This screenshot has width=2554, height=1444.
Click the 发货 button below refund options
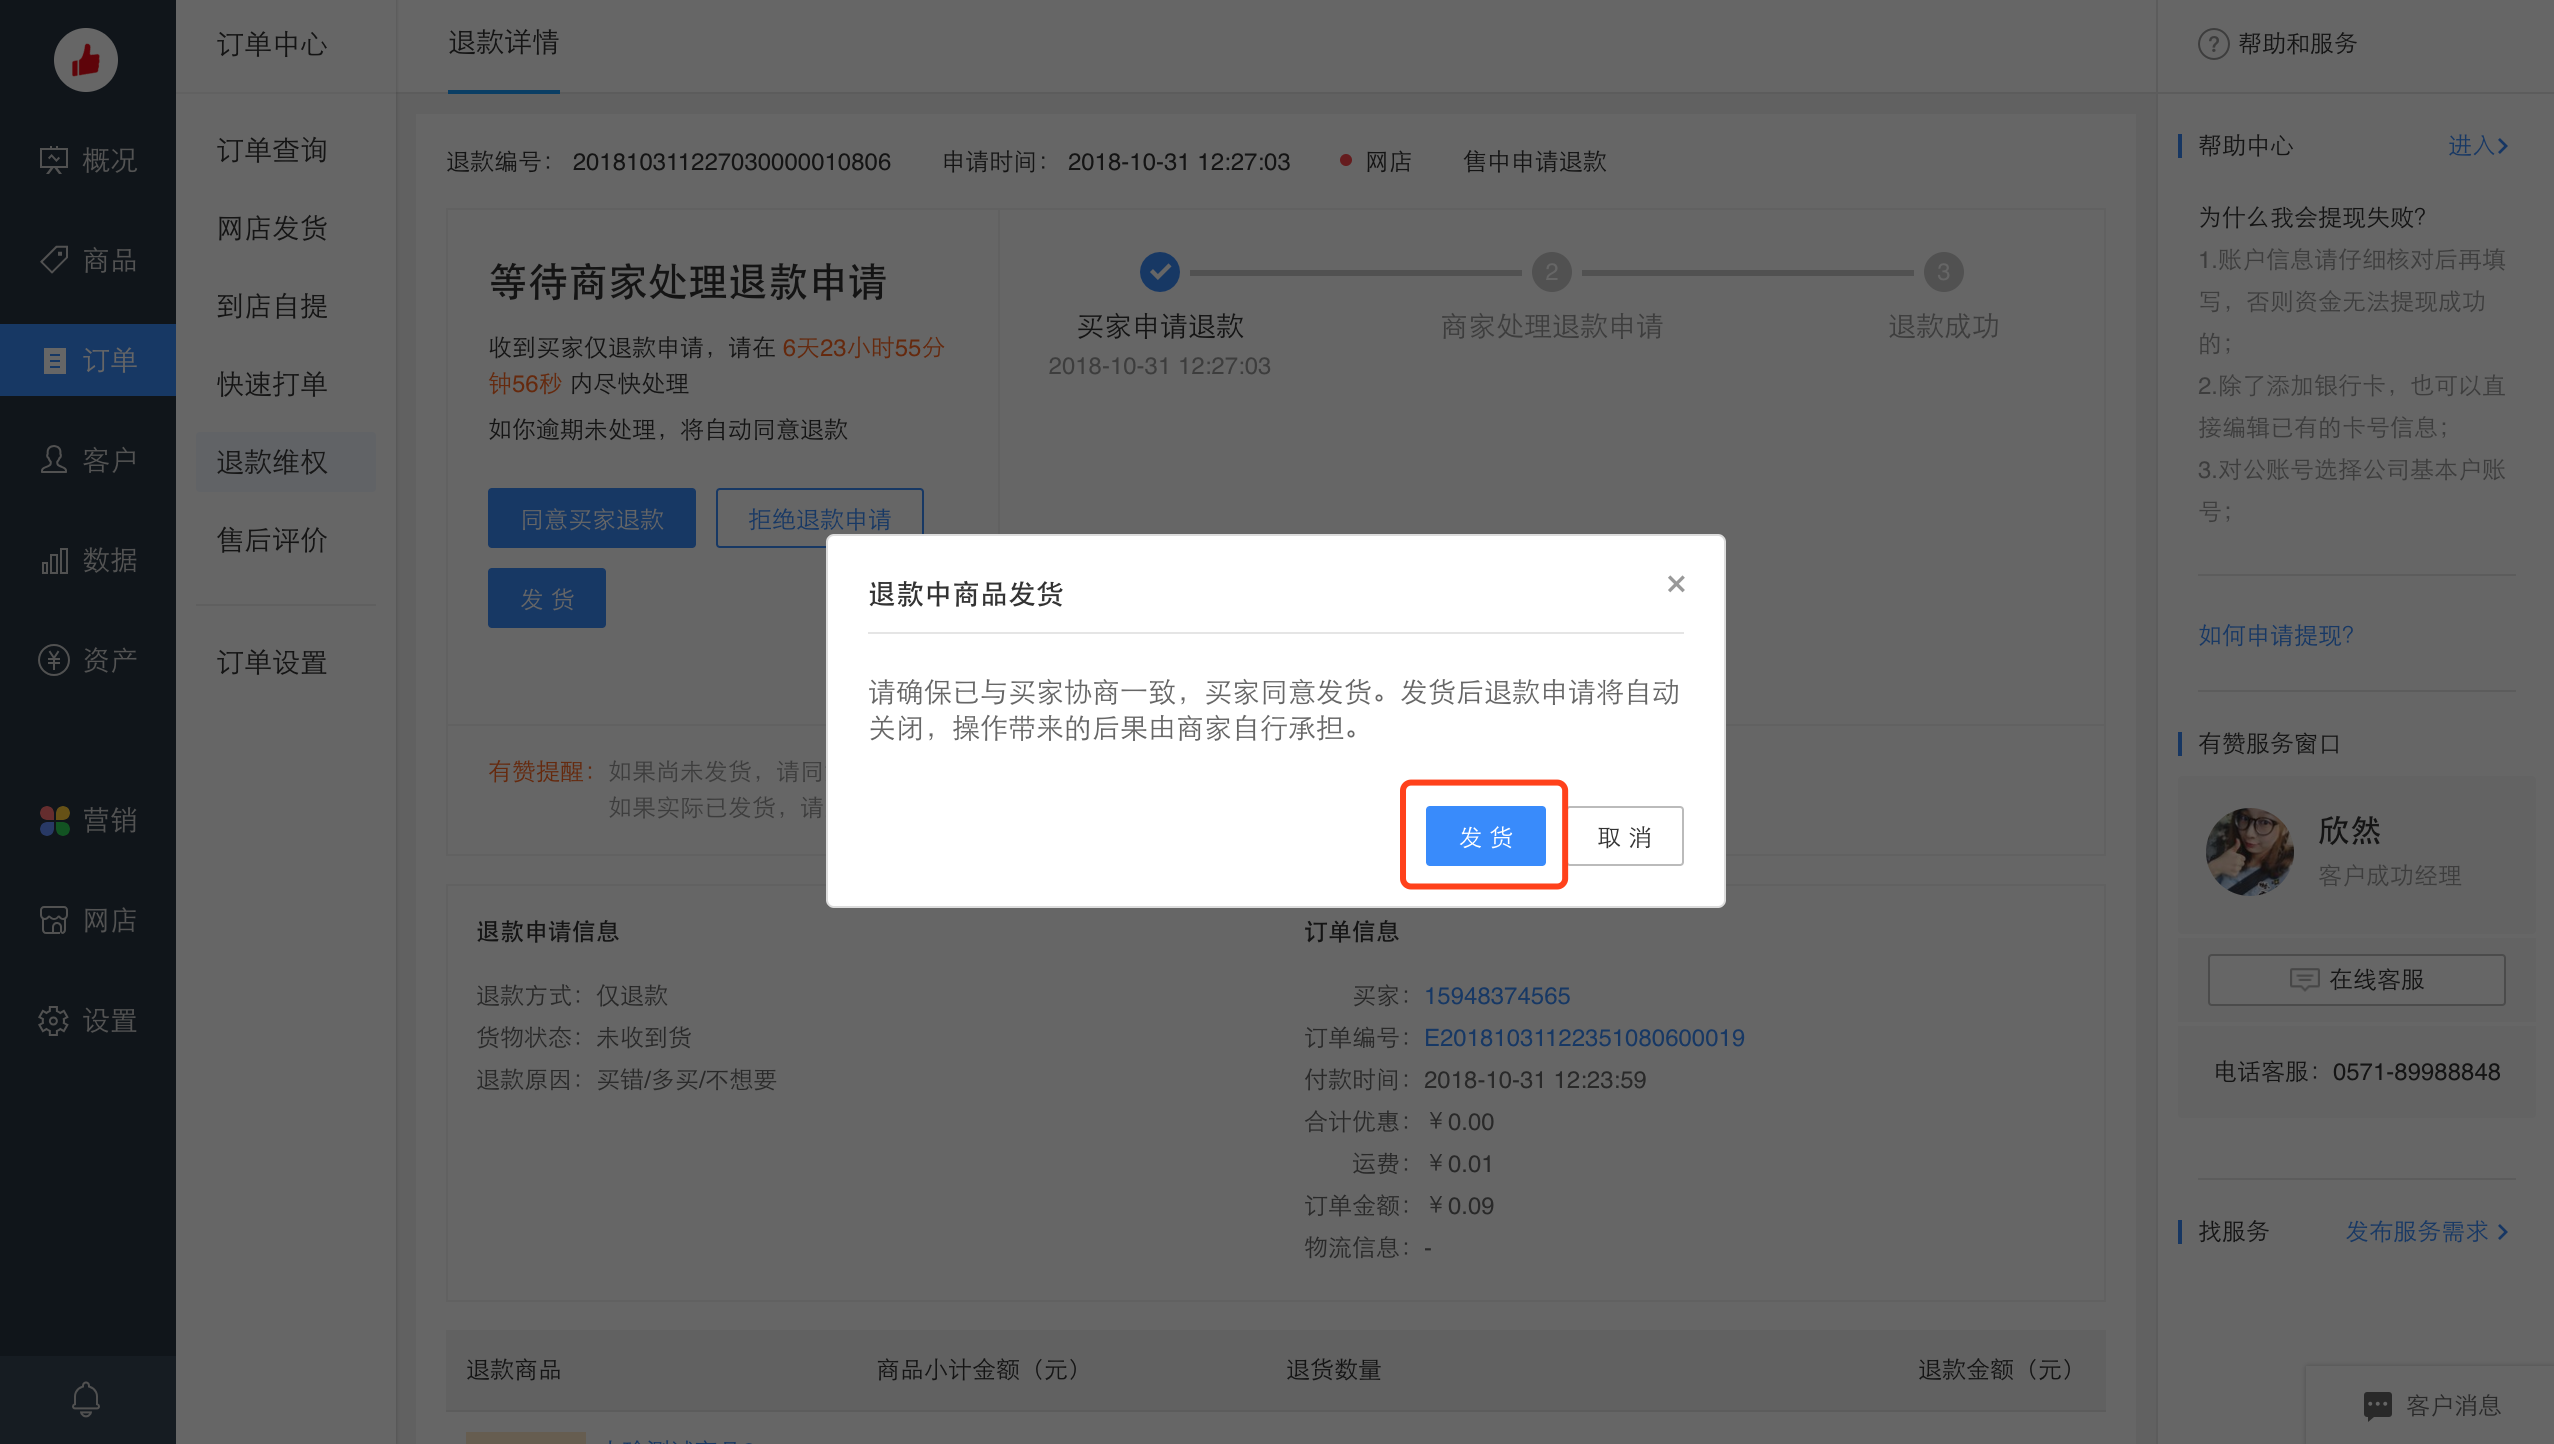tap(547, 598)
